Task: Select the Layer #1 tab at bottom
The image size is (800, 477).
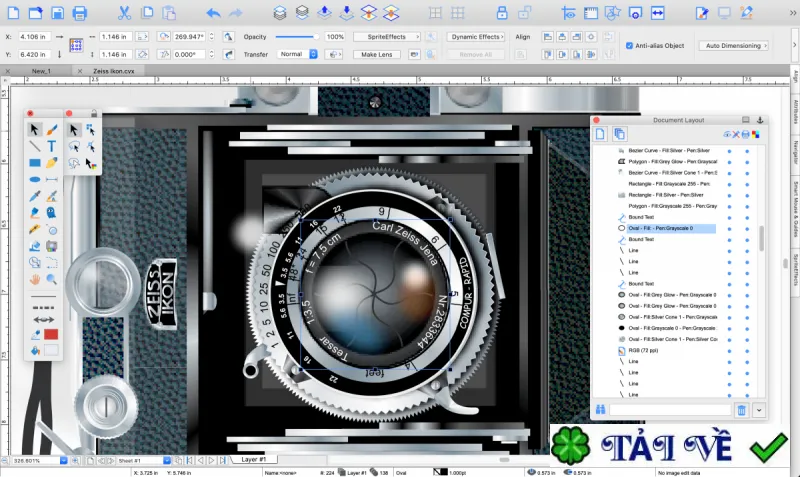Action: tap(254, 460)
